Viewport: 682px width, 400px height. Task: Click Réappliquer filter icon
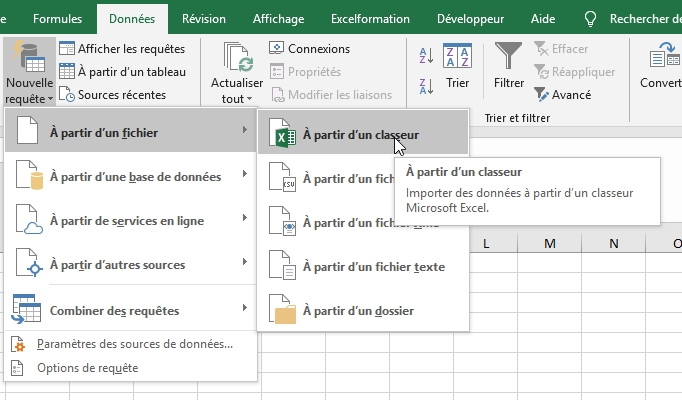tap(541, 71)
